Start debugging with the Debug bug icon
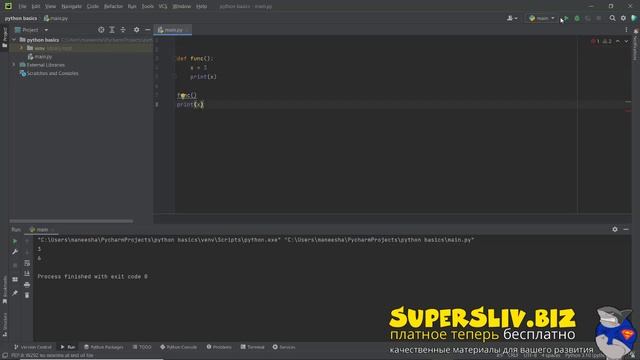The height and width of the screenshot is (360, 640). click(577, 18)
